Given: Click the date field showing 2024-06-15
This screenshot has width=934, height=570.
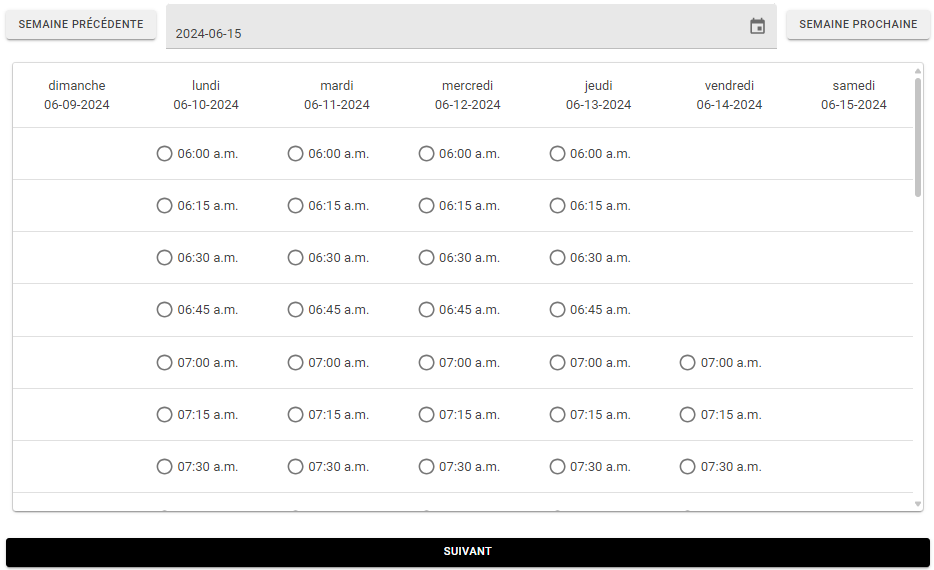Looking at the screenshot, I should 471,27.
